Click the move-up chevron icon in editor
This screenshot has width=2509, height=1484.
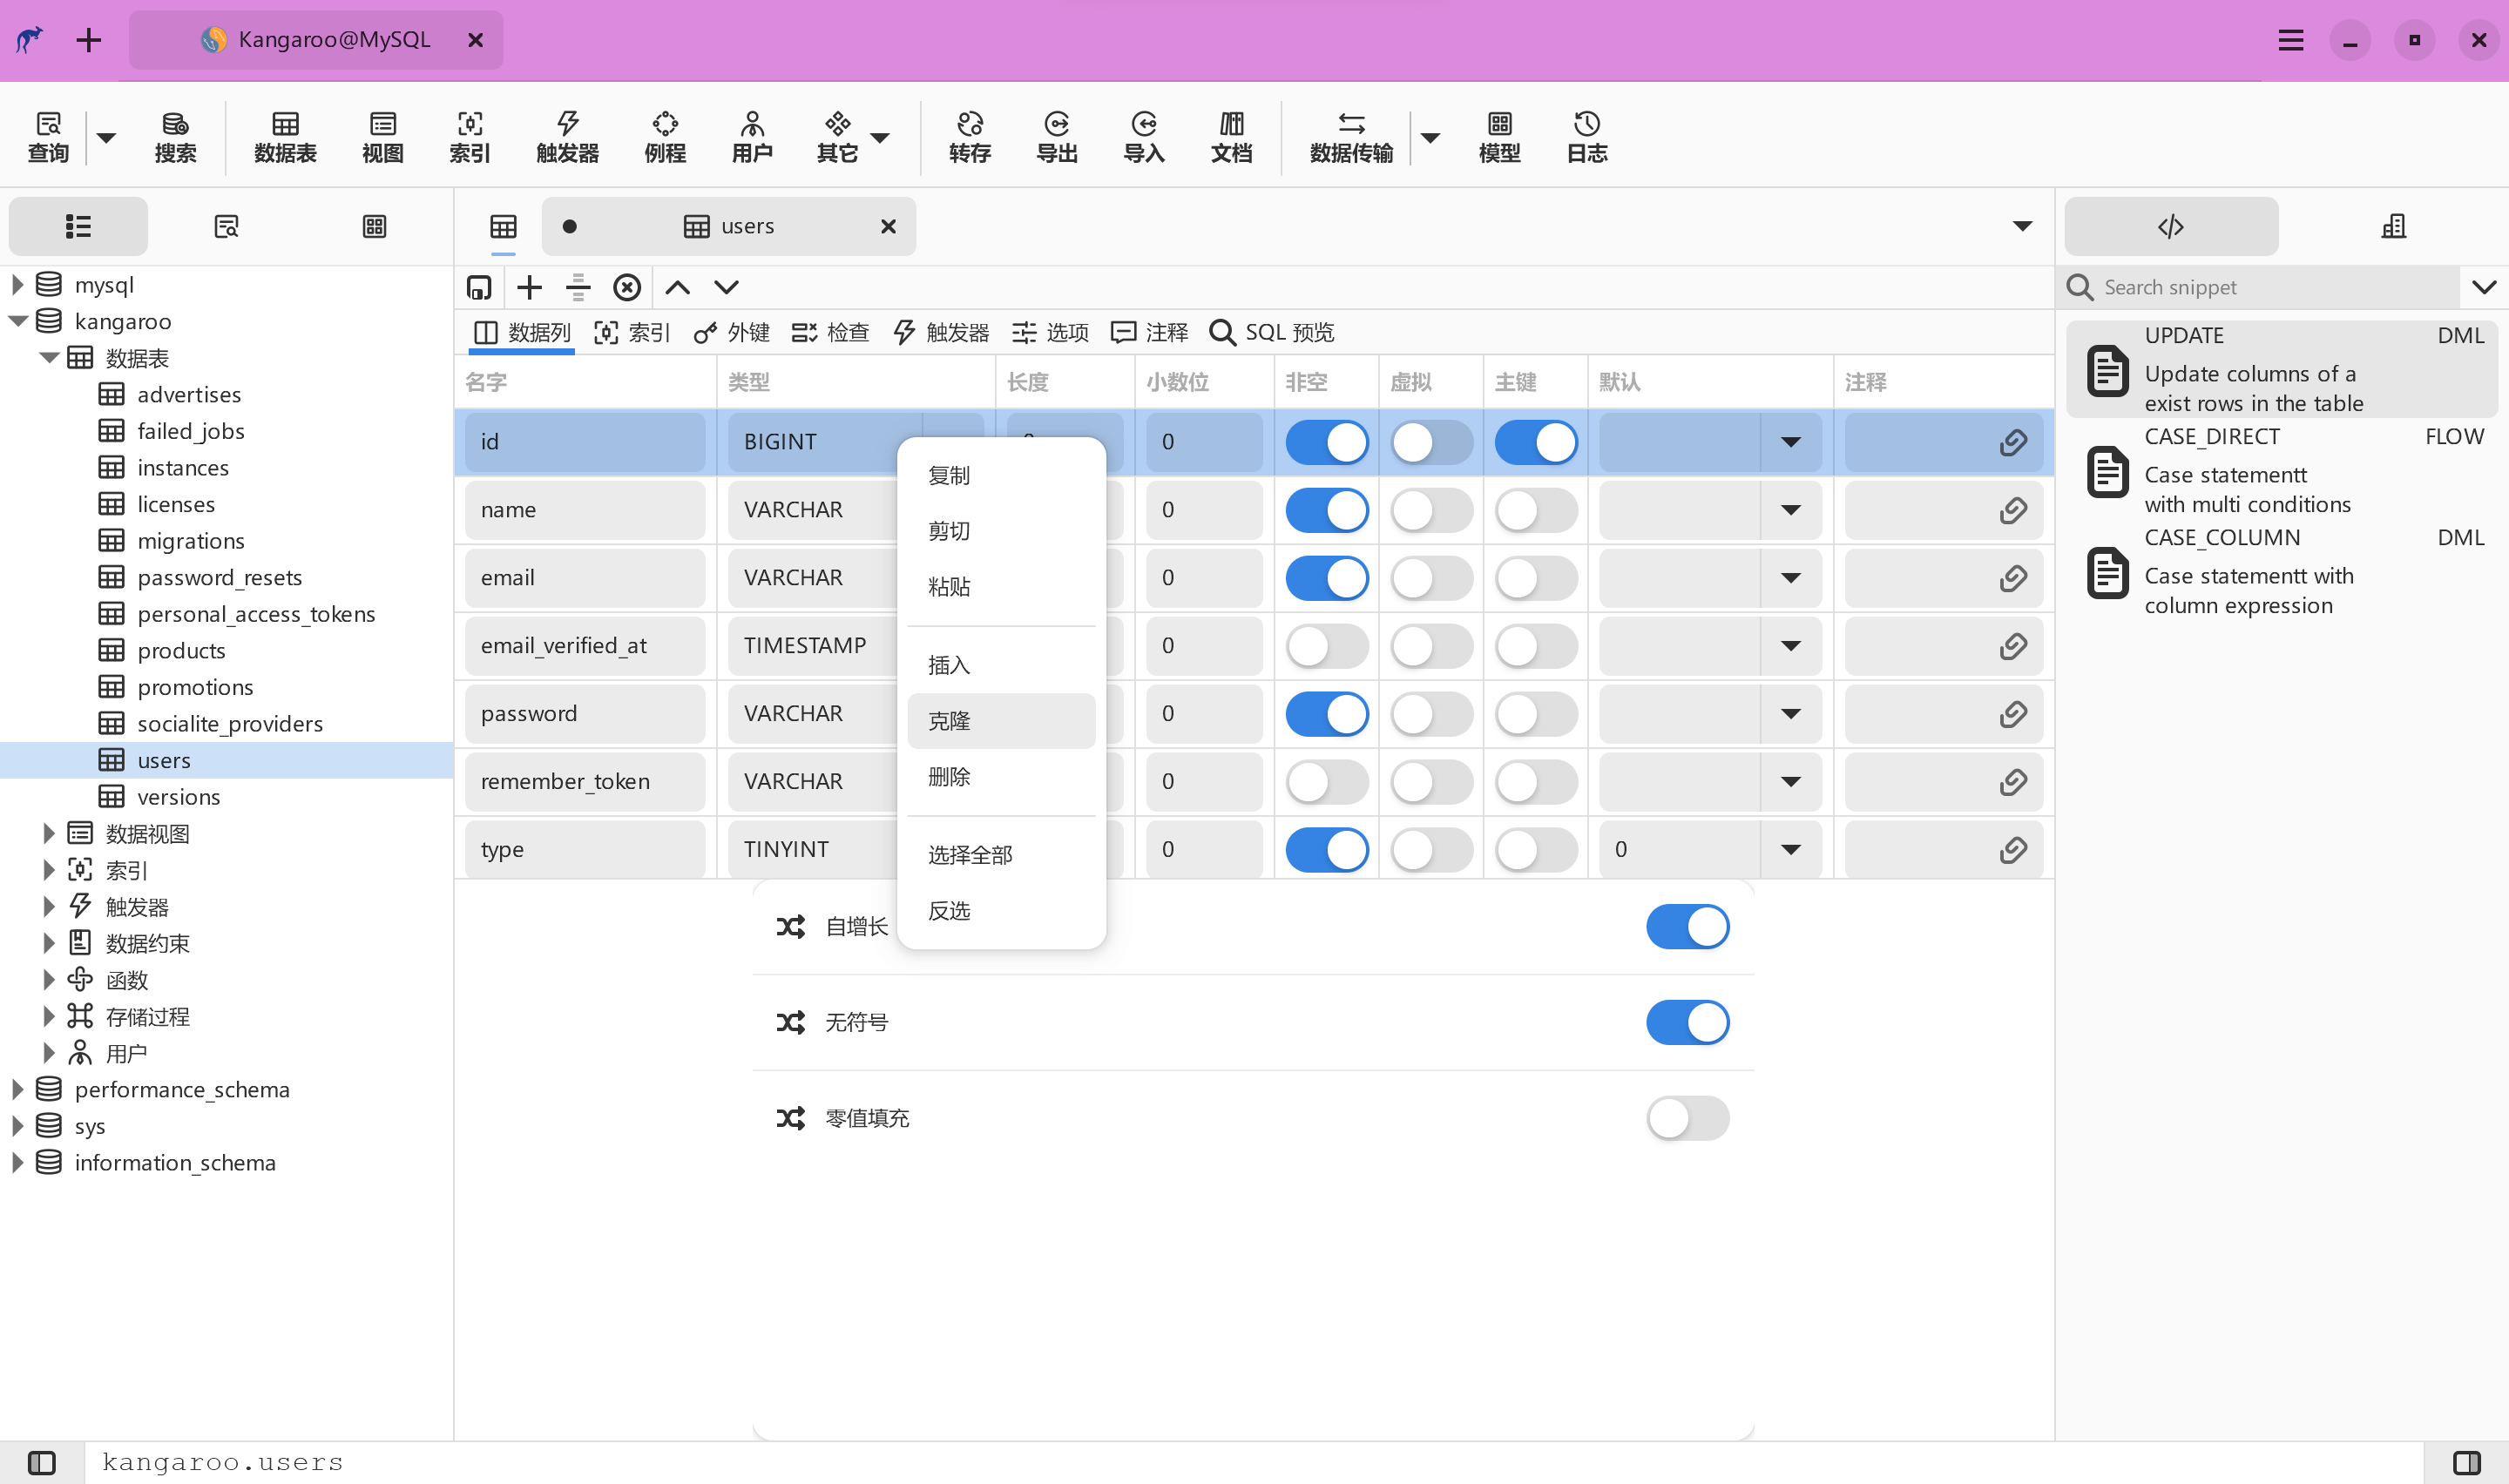tap(677, 288)
